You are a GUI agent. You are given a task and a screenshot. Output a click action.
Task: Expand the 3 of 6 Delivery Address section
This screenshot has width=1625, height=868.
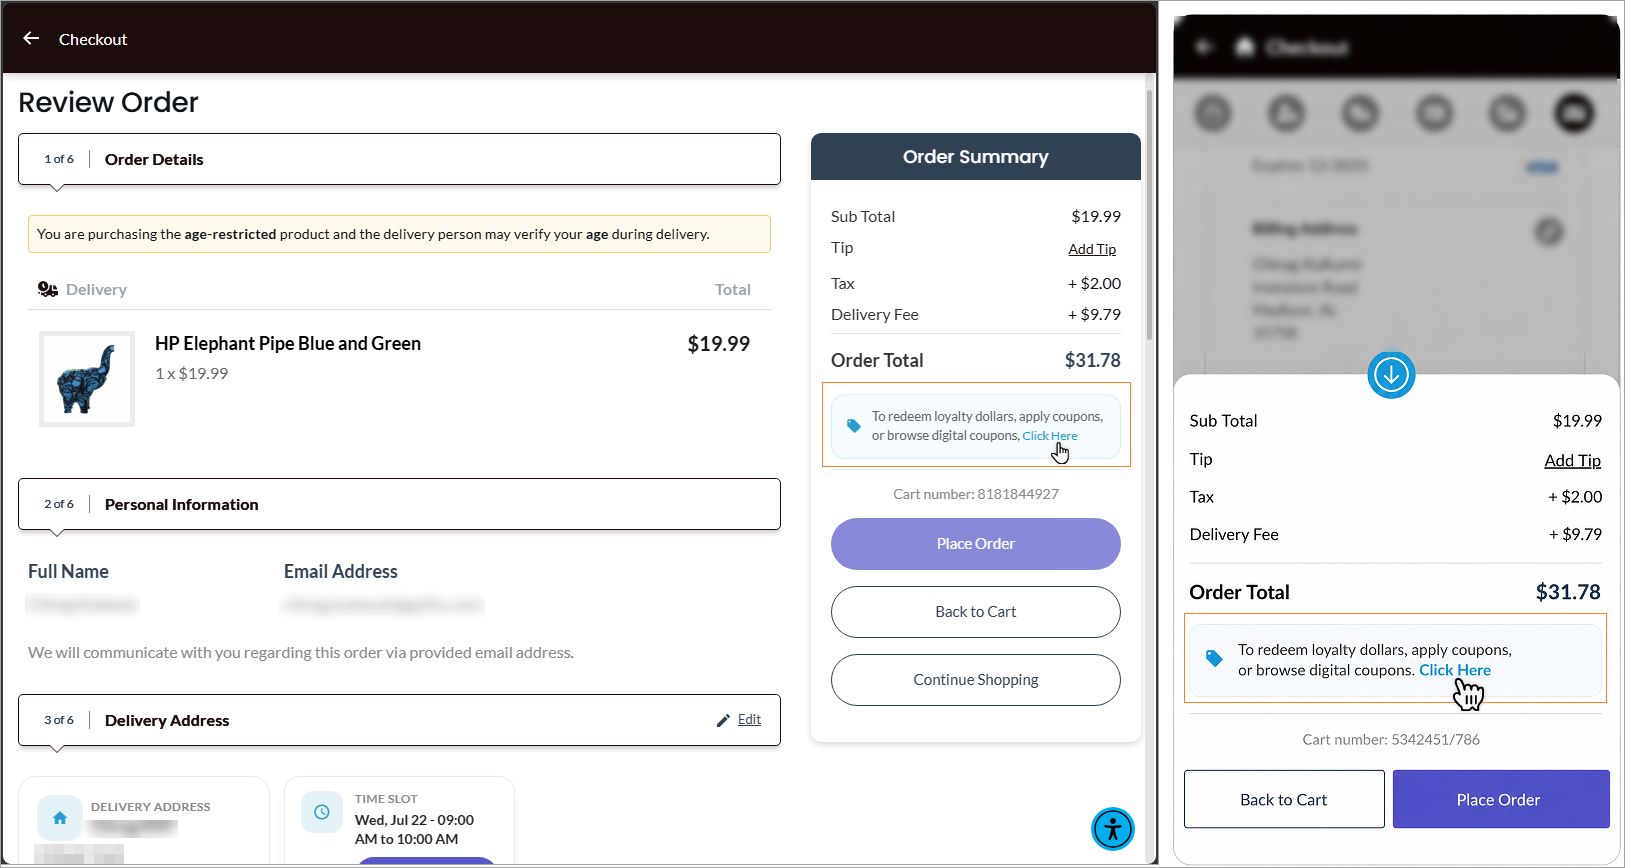(x=399, y=720)
